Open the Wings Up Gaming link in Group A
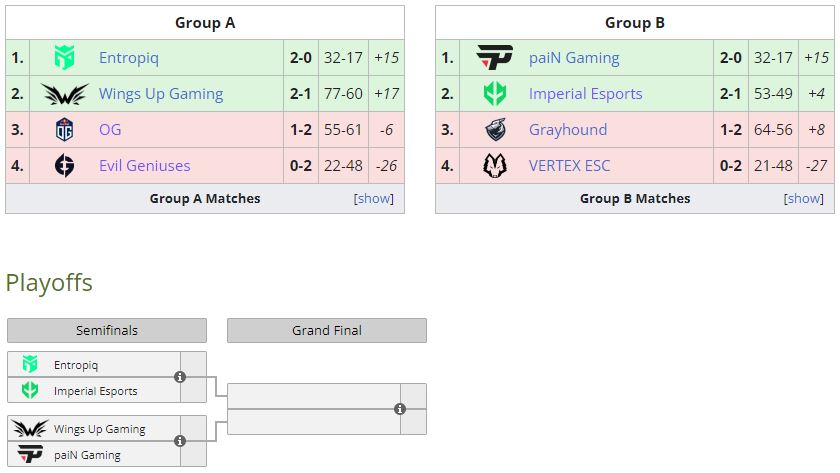Image resolution: width=840 pixels, height=473 pixels. 161,94
